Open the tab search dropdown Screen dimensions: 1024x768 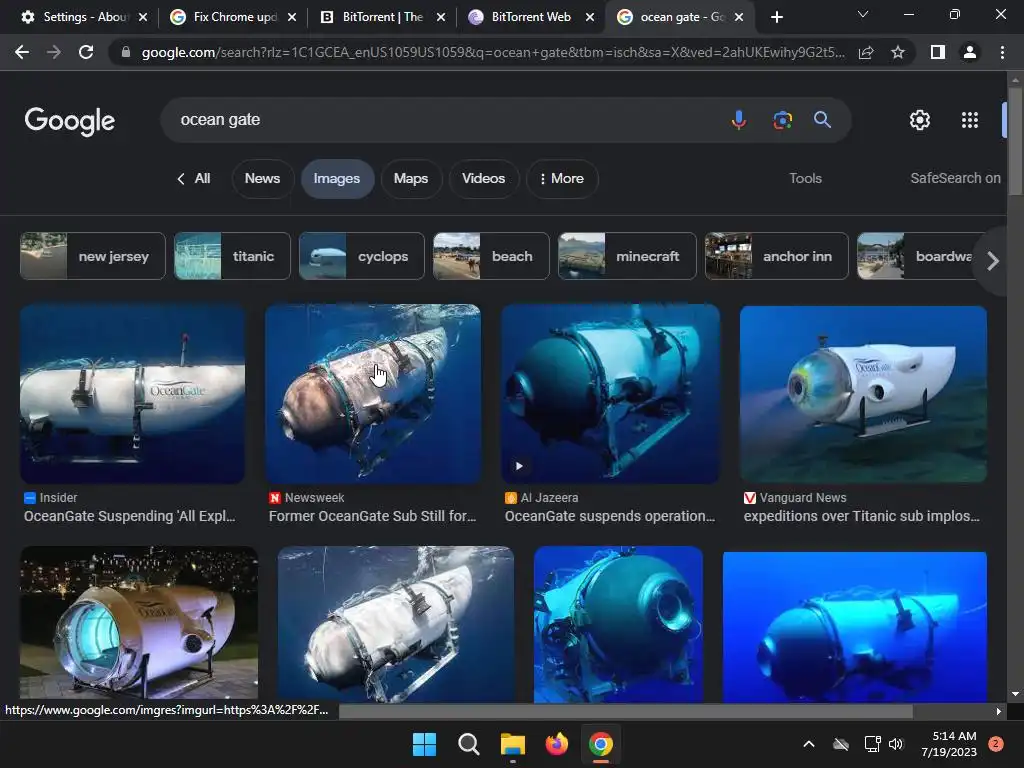click(863, 14)
